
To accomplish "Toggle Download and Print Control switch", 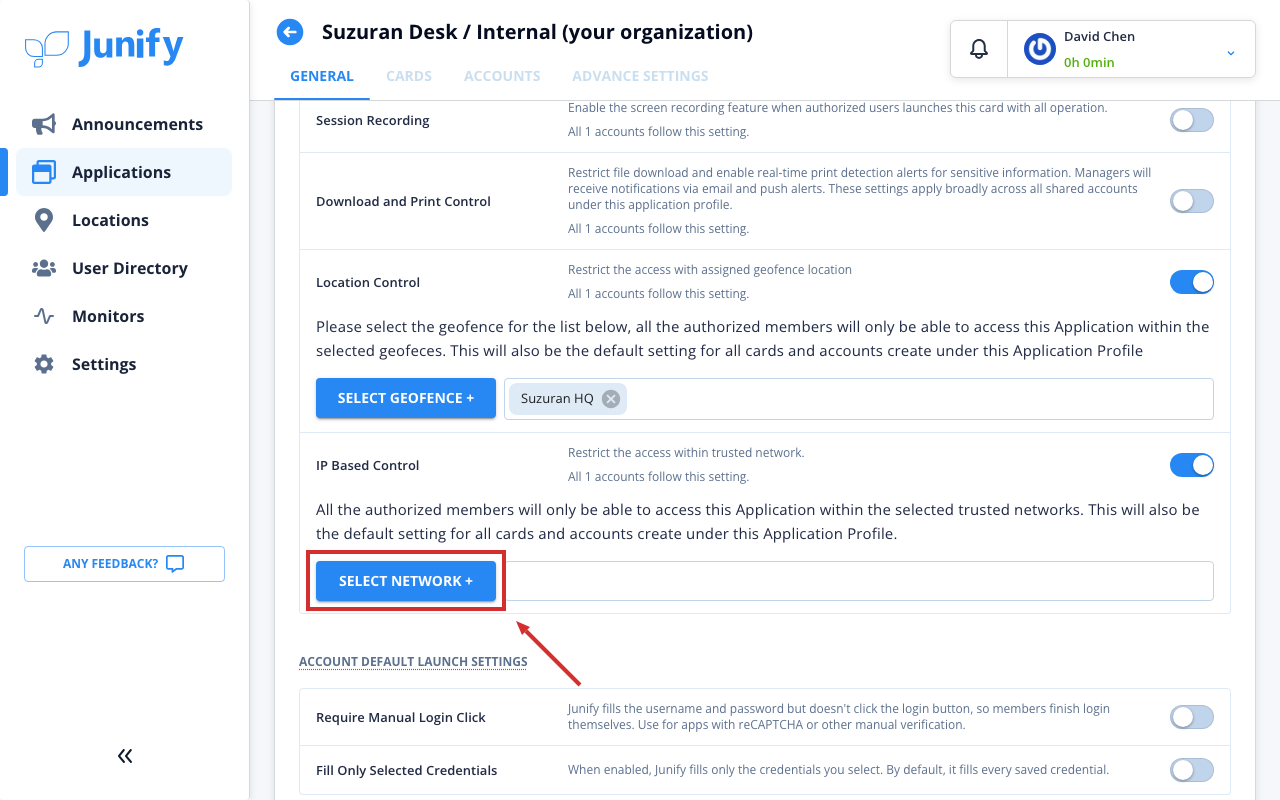I will [1192, 201].
